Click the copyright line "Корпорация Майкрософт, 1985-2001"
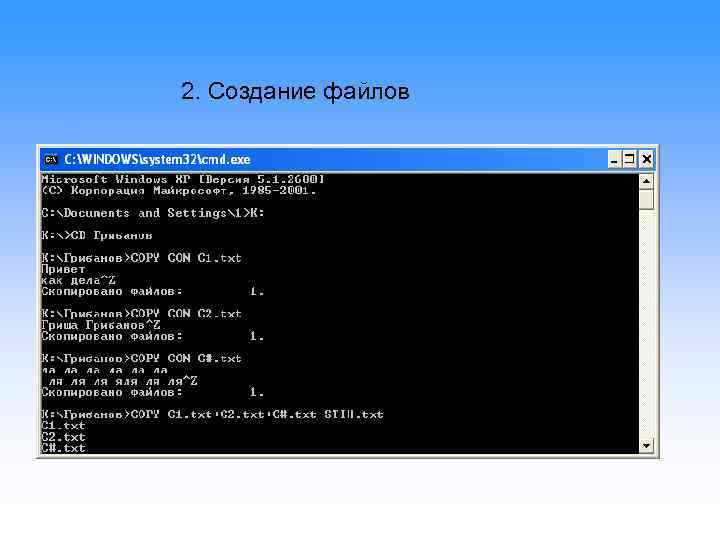Screen dimensions: 720x540 pos(179,191)
